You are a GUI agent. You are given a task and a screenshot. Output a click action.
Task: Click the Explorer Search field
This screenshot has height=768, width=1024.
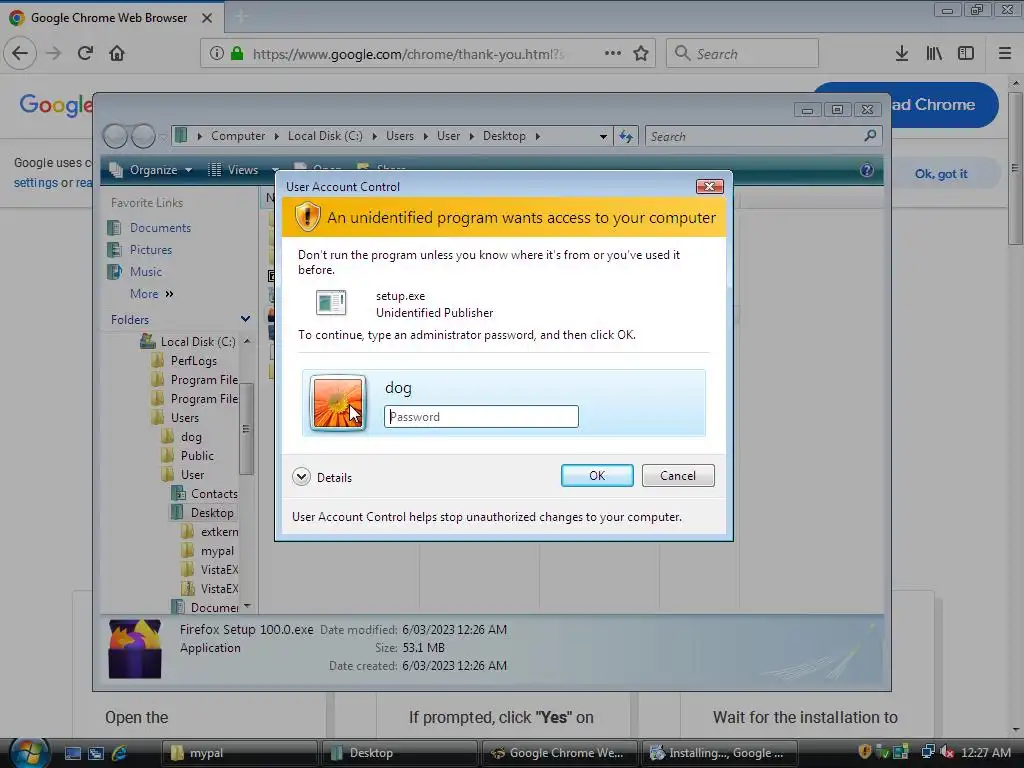pyautogui.click(x=763, y=136)
